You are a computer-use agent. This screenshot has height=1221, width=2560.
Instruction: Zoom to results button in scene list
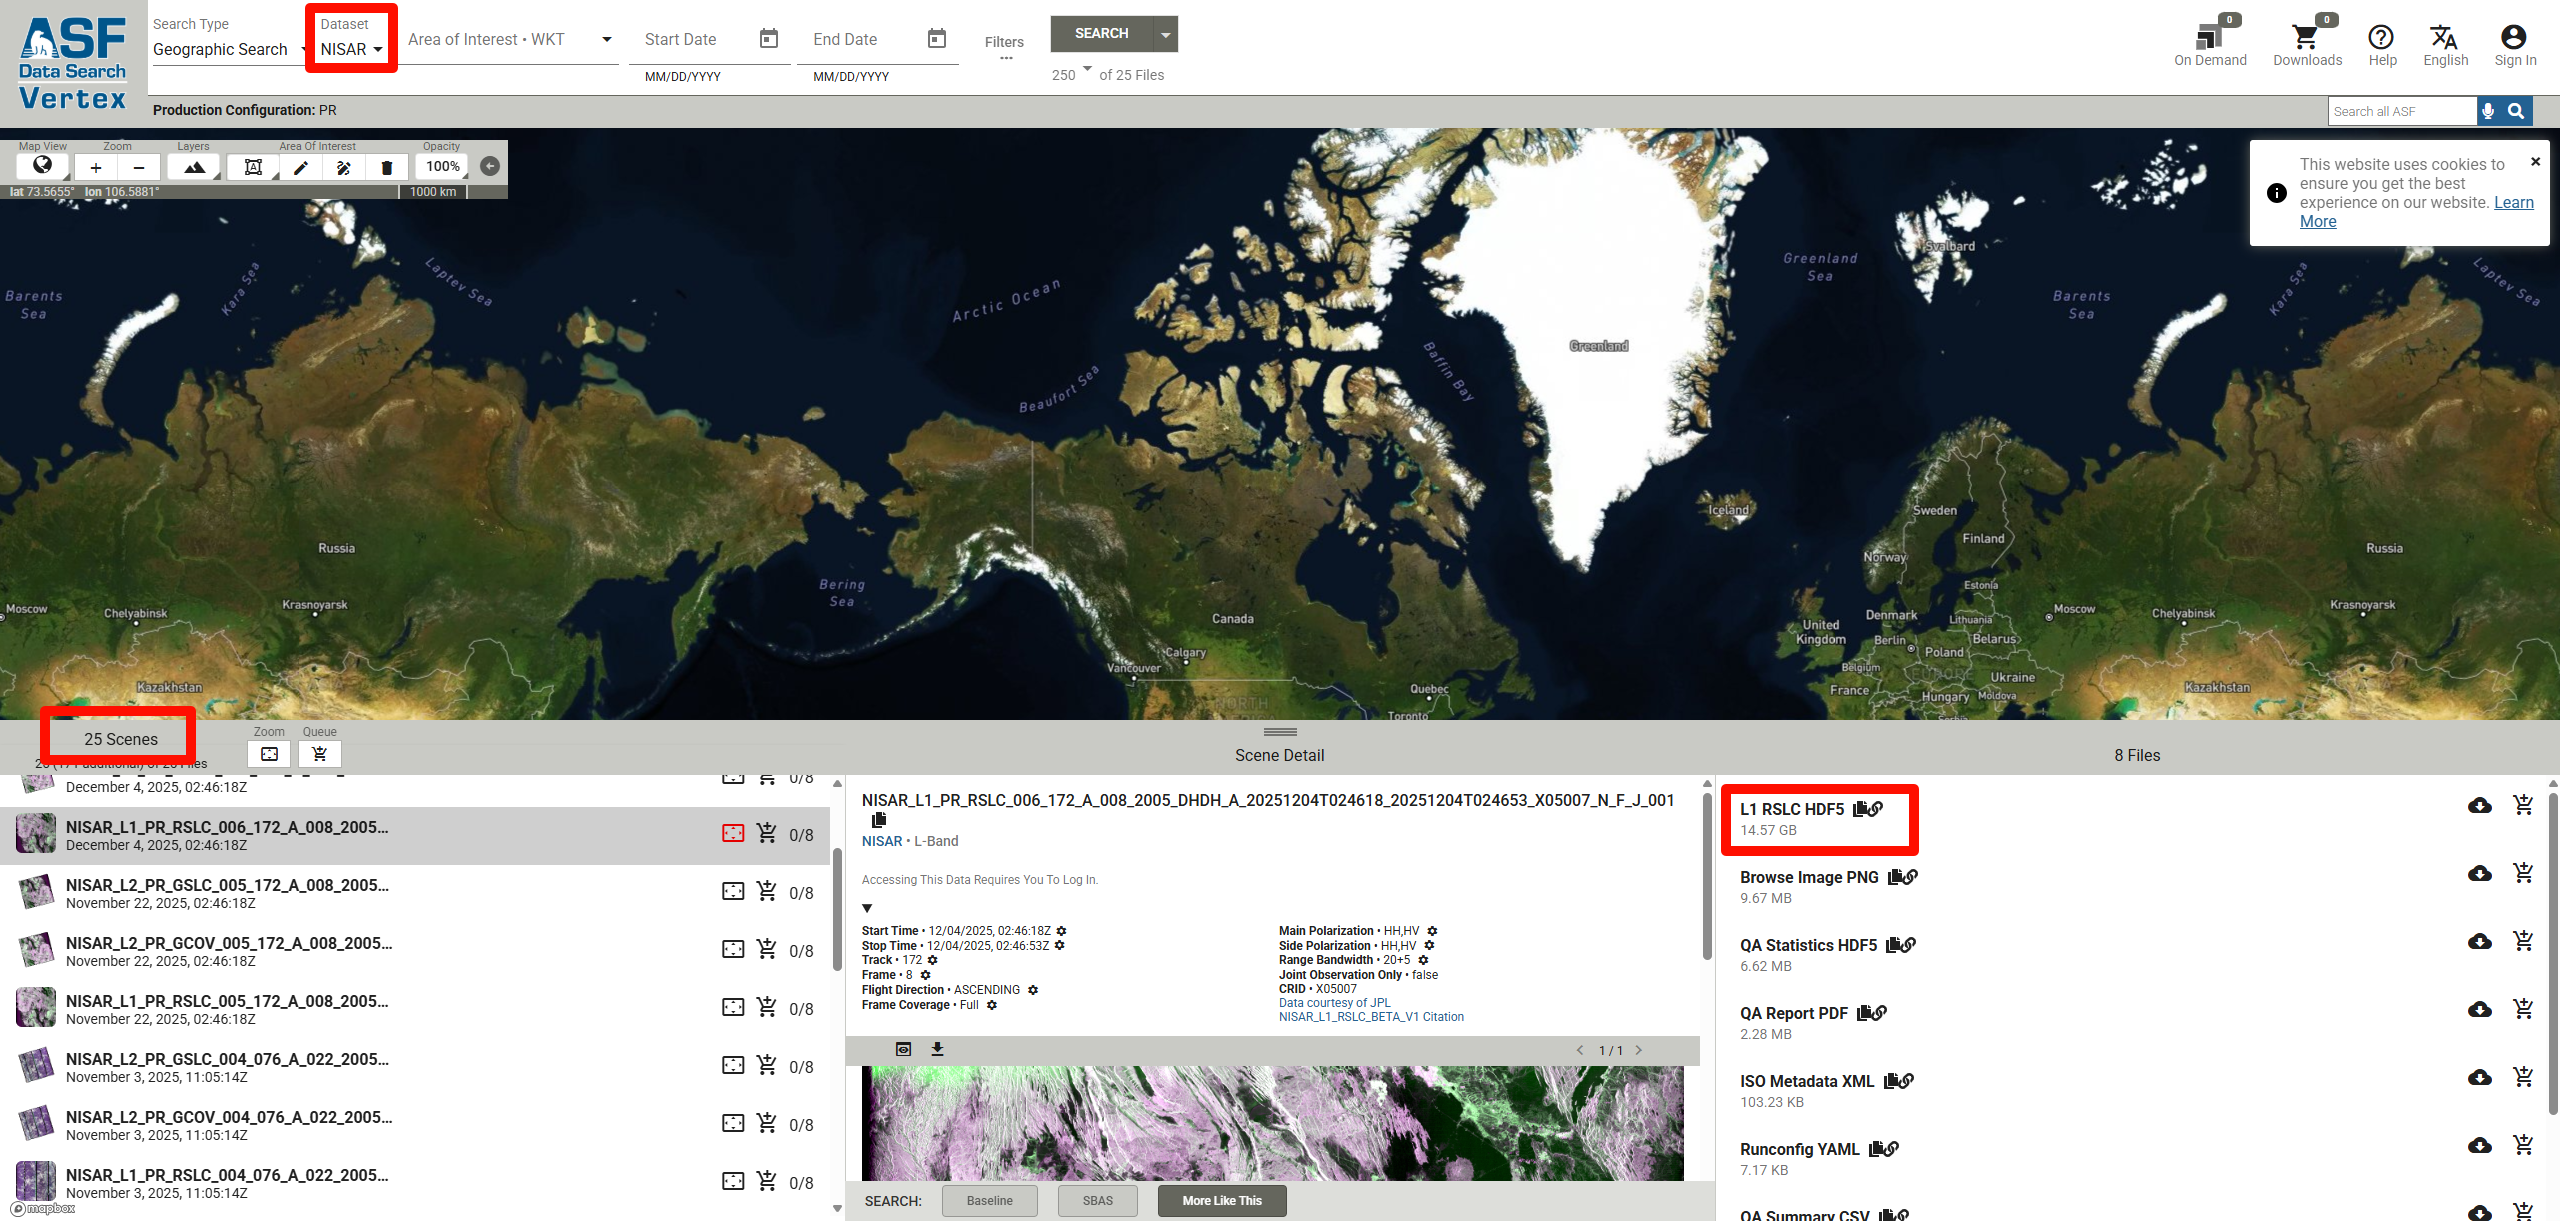[269, 754]
